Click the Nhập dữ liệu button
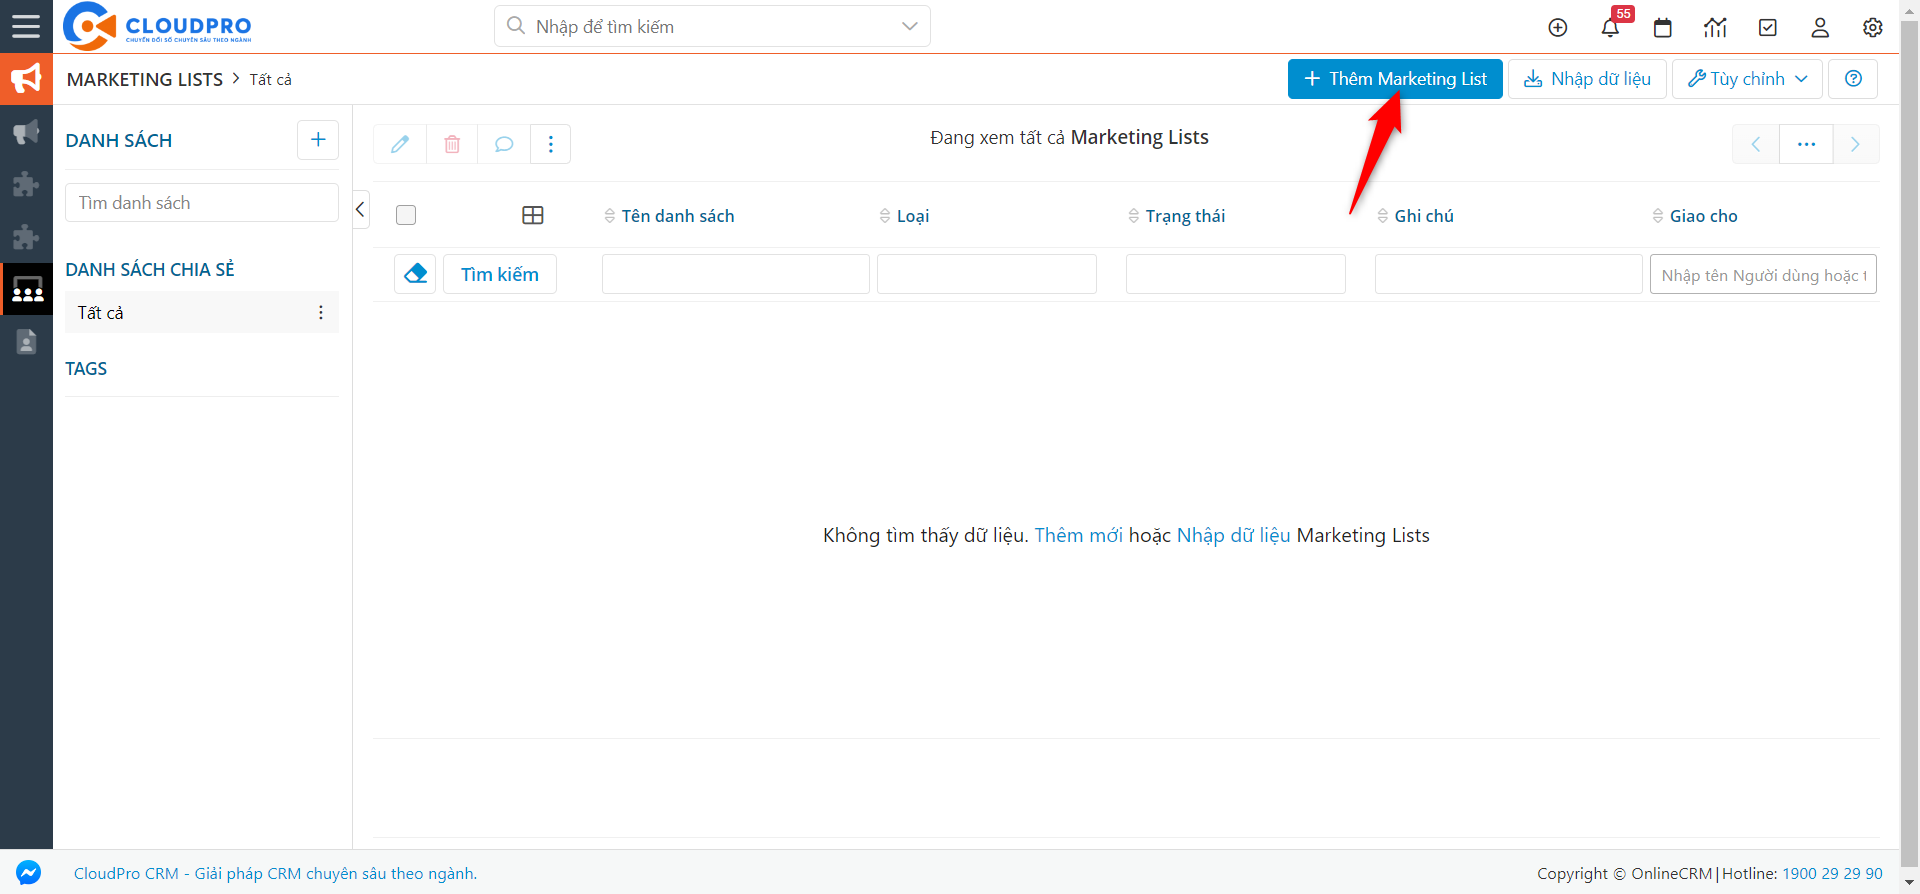Screen dimensions: 1920x894 [1587, 79]
